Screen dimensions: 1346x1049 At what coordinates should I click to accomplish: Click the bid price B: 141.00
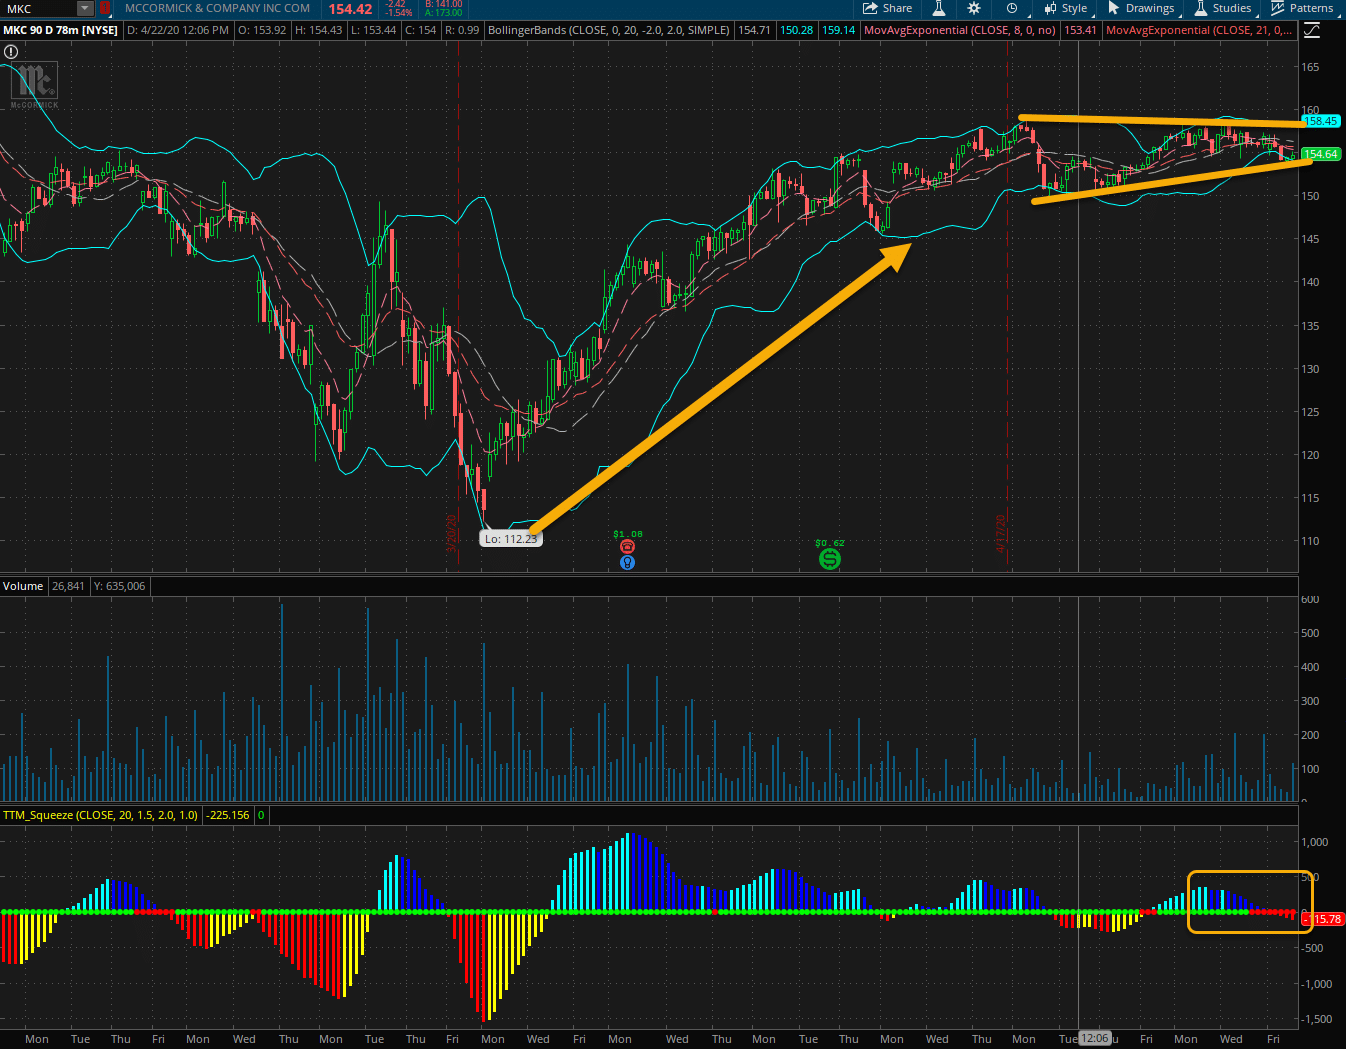point(444,4)
